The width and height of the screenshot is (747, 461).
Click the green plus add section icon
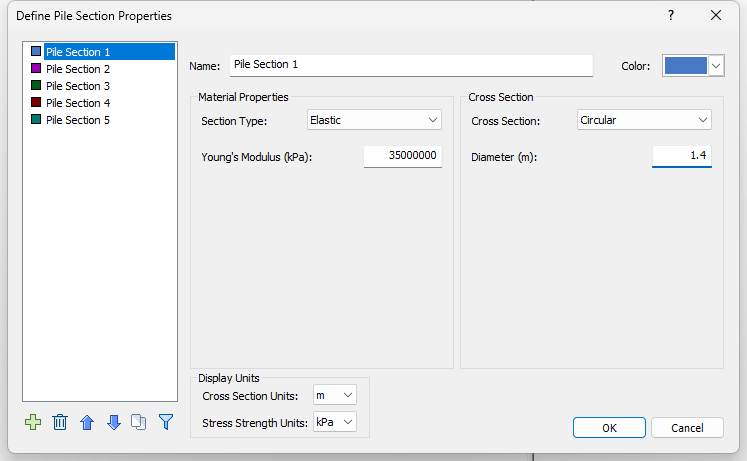pos(33,422)
